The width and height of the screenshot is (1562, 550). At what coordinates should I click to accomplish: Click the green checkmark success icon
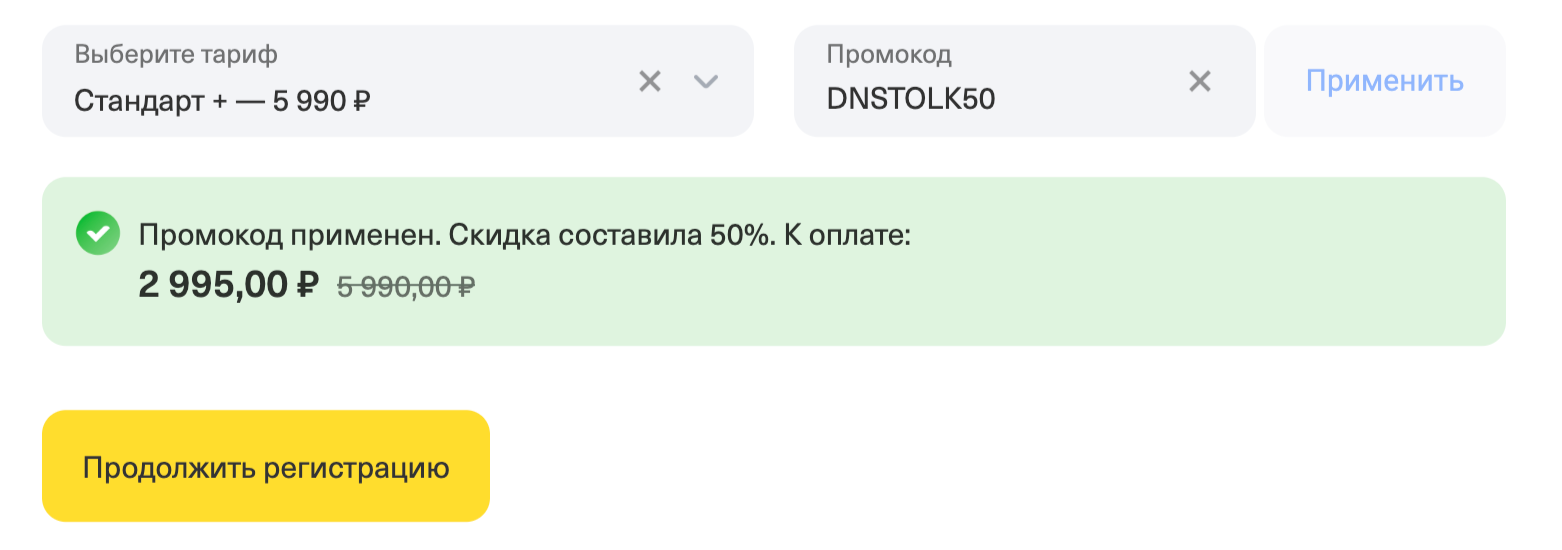[x=97, y=234]
